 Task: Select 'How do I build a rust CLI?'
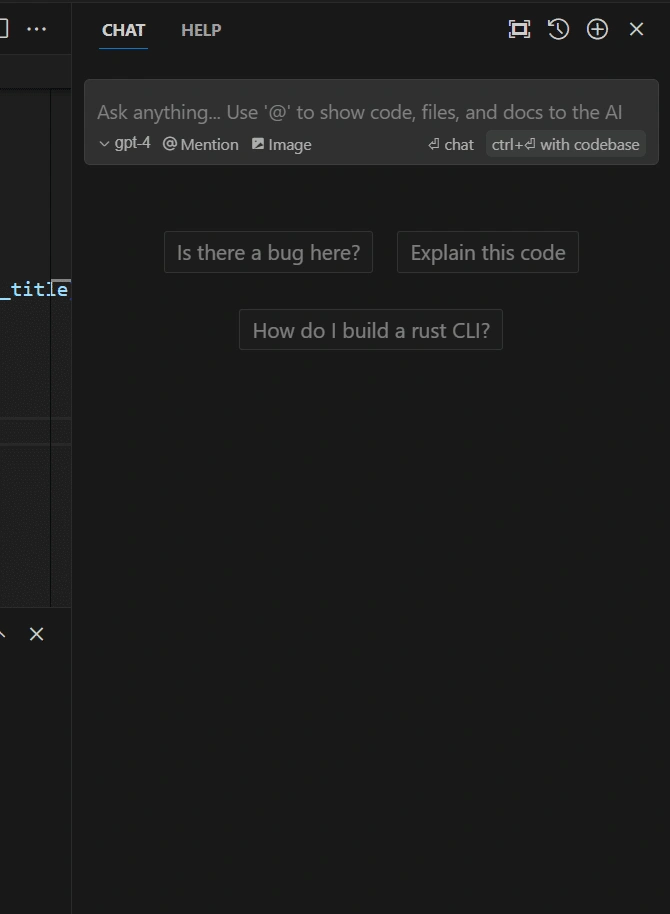pos(371,330)
